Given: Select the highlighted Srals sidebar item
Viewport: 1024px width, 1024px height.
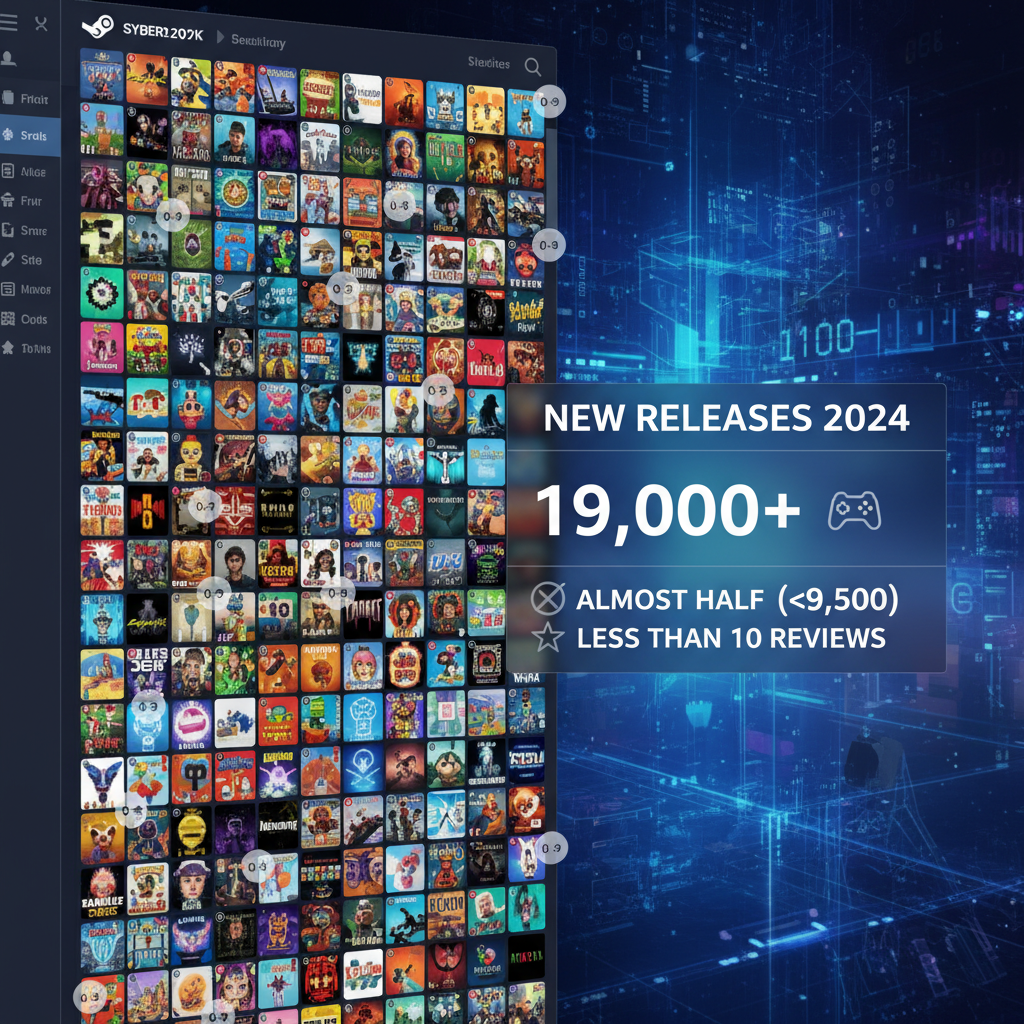Looking at the screenshot, I should [30, 136].
